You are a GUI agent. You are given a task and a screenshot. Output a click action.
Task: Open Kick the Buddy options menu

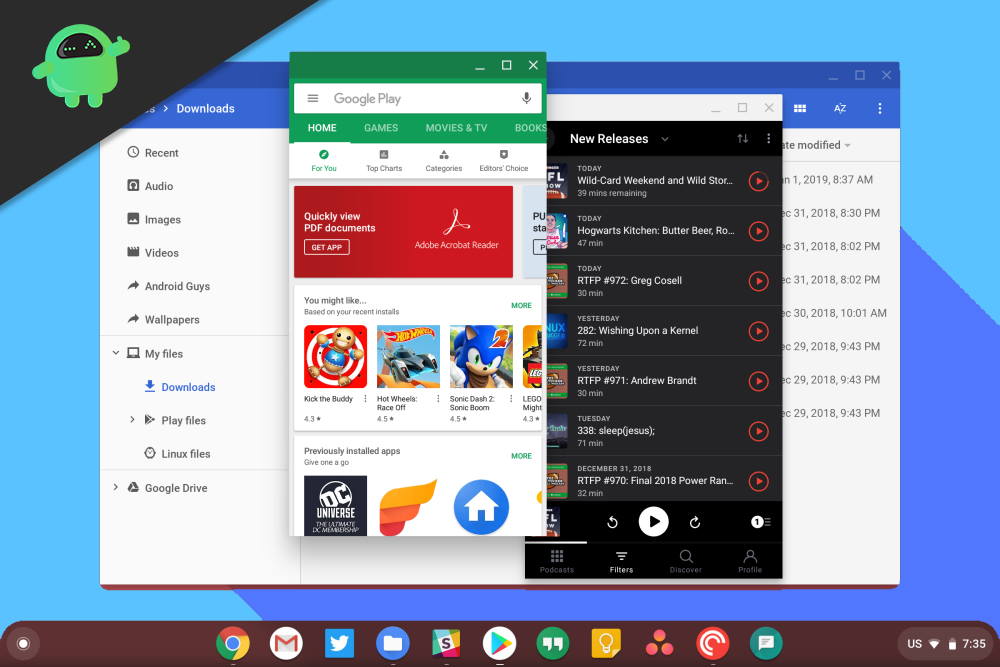365,399
